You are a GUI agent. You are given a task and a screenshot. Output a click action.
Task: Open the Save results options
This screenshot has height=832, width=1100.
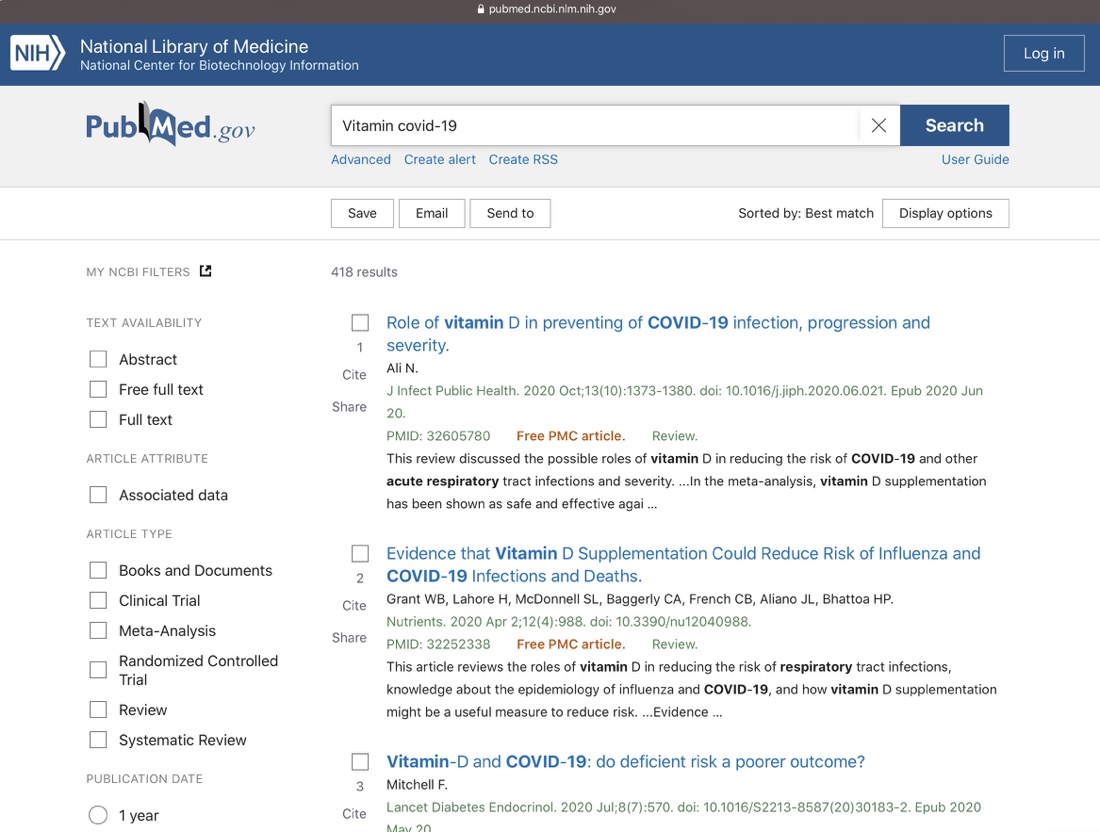click(x=362, y=213)
